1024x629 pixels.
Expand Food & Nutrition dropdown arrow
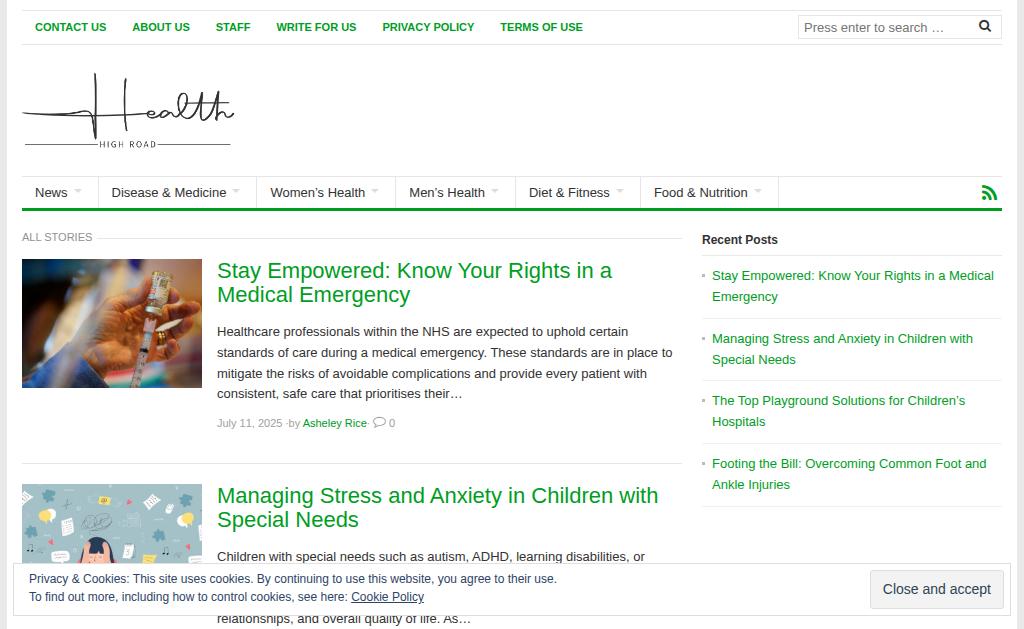(x=758, y=191)
